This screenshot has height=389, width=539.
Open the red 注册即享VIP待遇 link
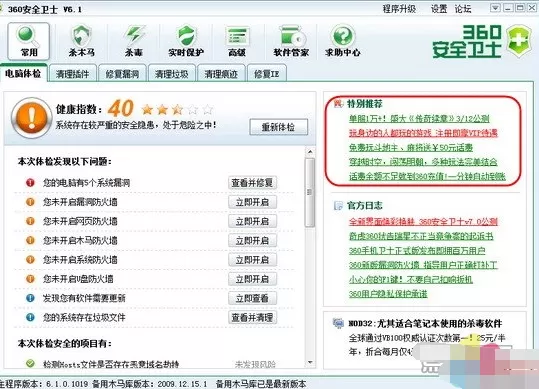tap(423, 133)
